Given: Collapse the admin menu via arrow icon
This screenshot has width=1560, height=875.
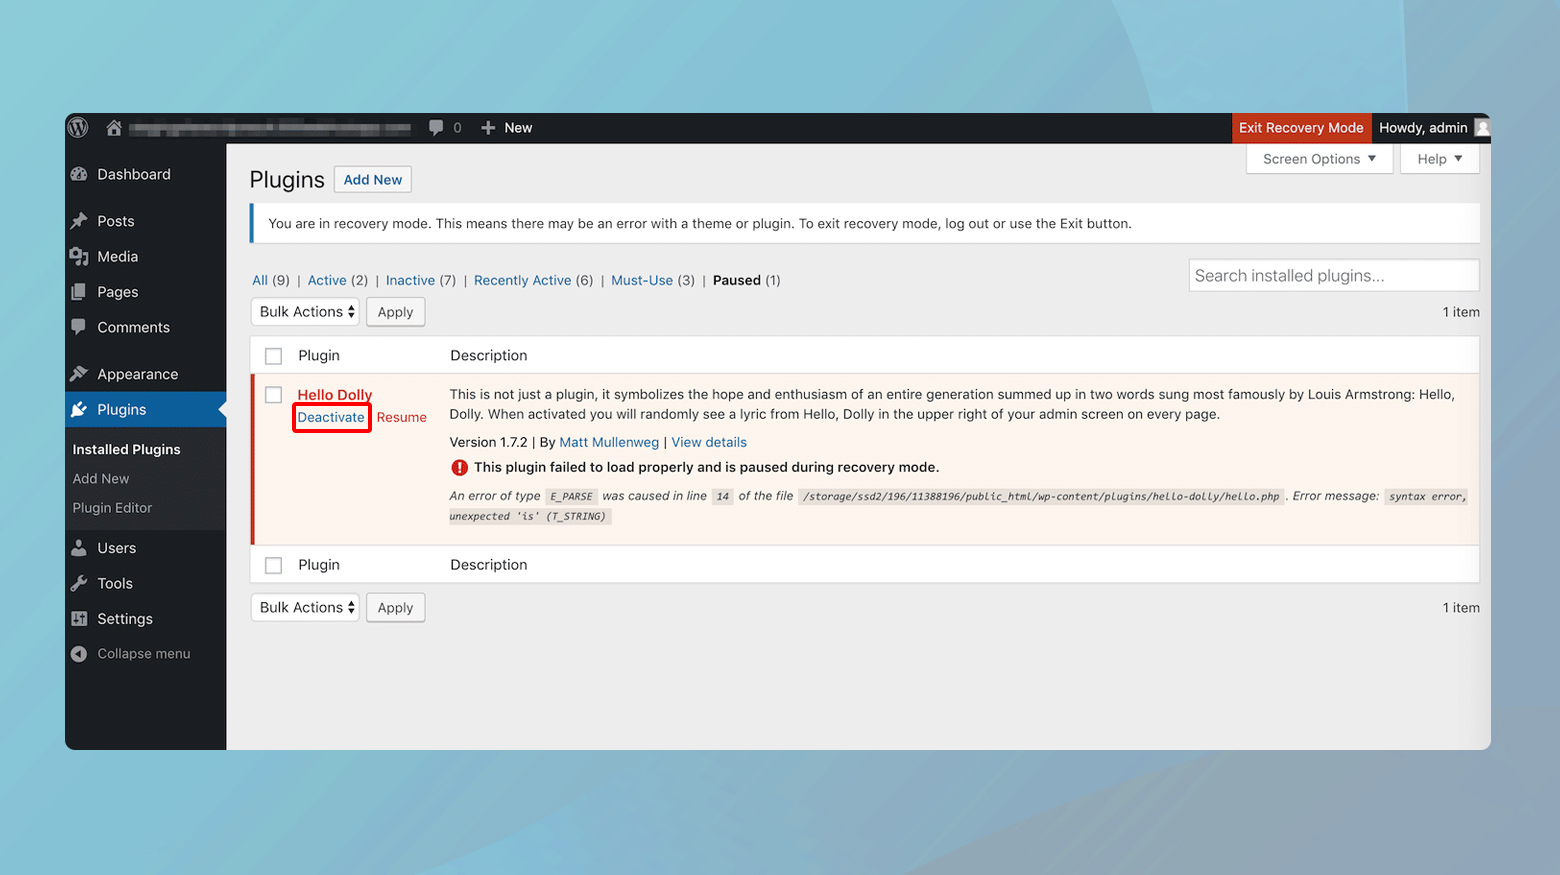Looking at the screenshot, I should tap(79, 653).
